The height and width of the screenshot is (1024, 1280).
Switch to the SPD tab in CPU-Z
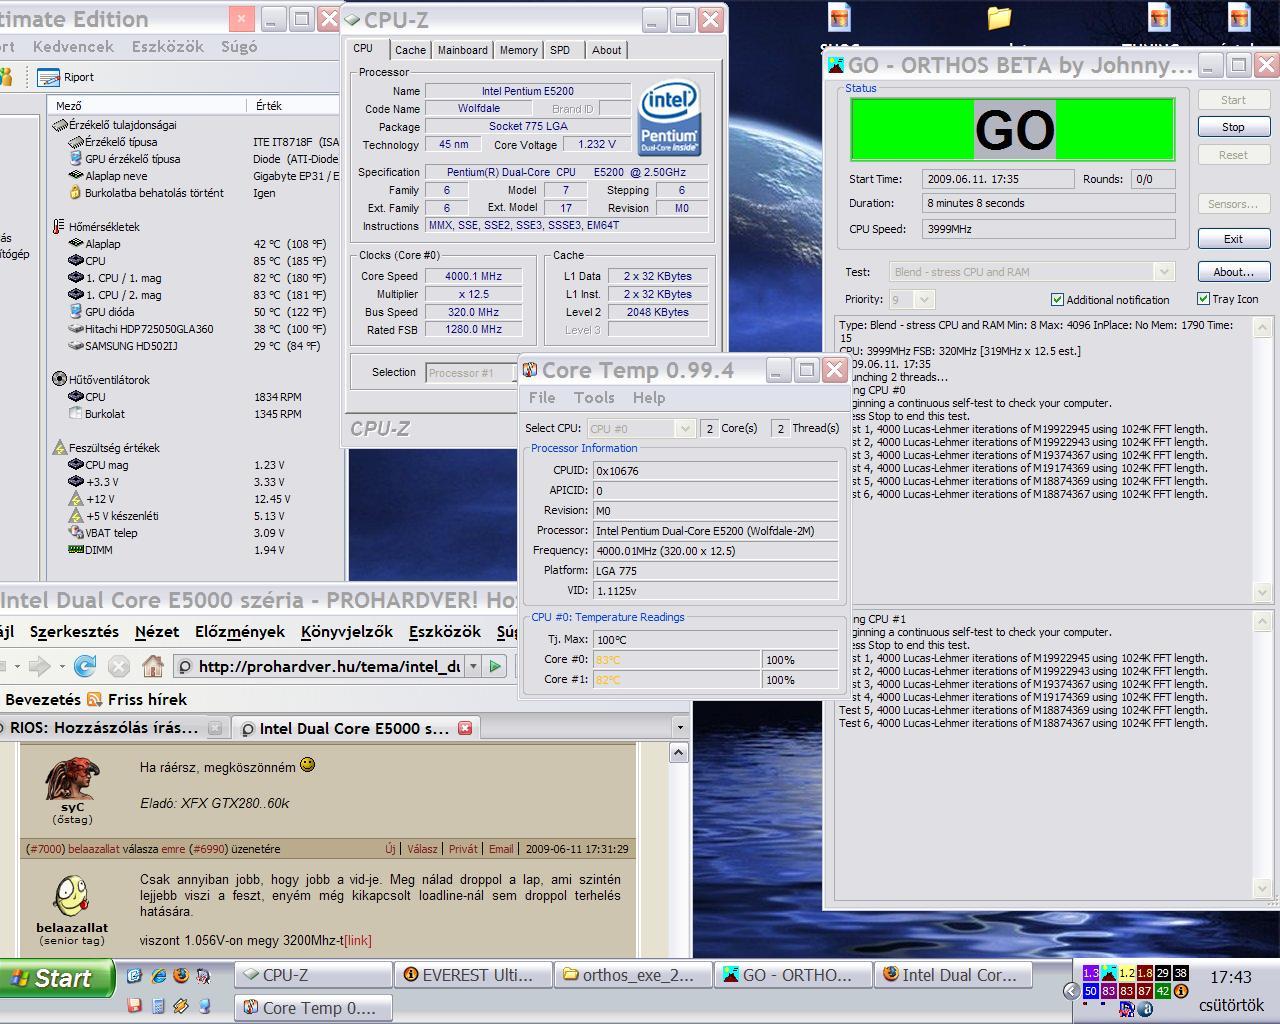tap(560, 50)
